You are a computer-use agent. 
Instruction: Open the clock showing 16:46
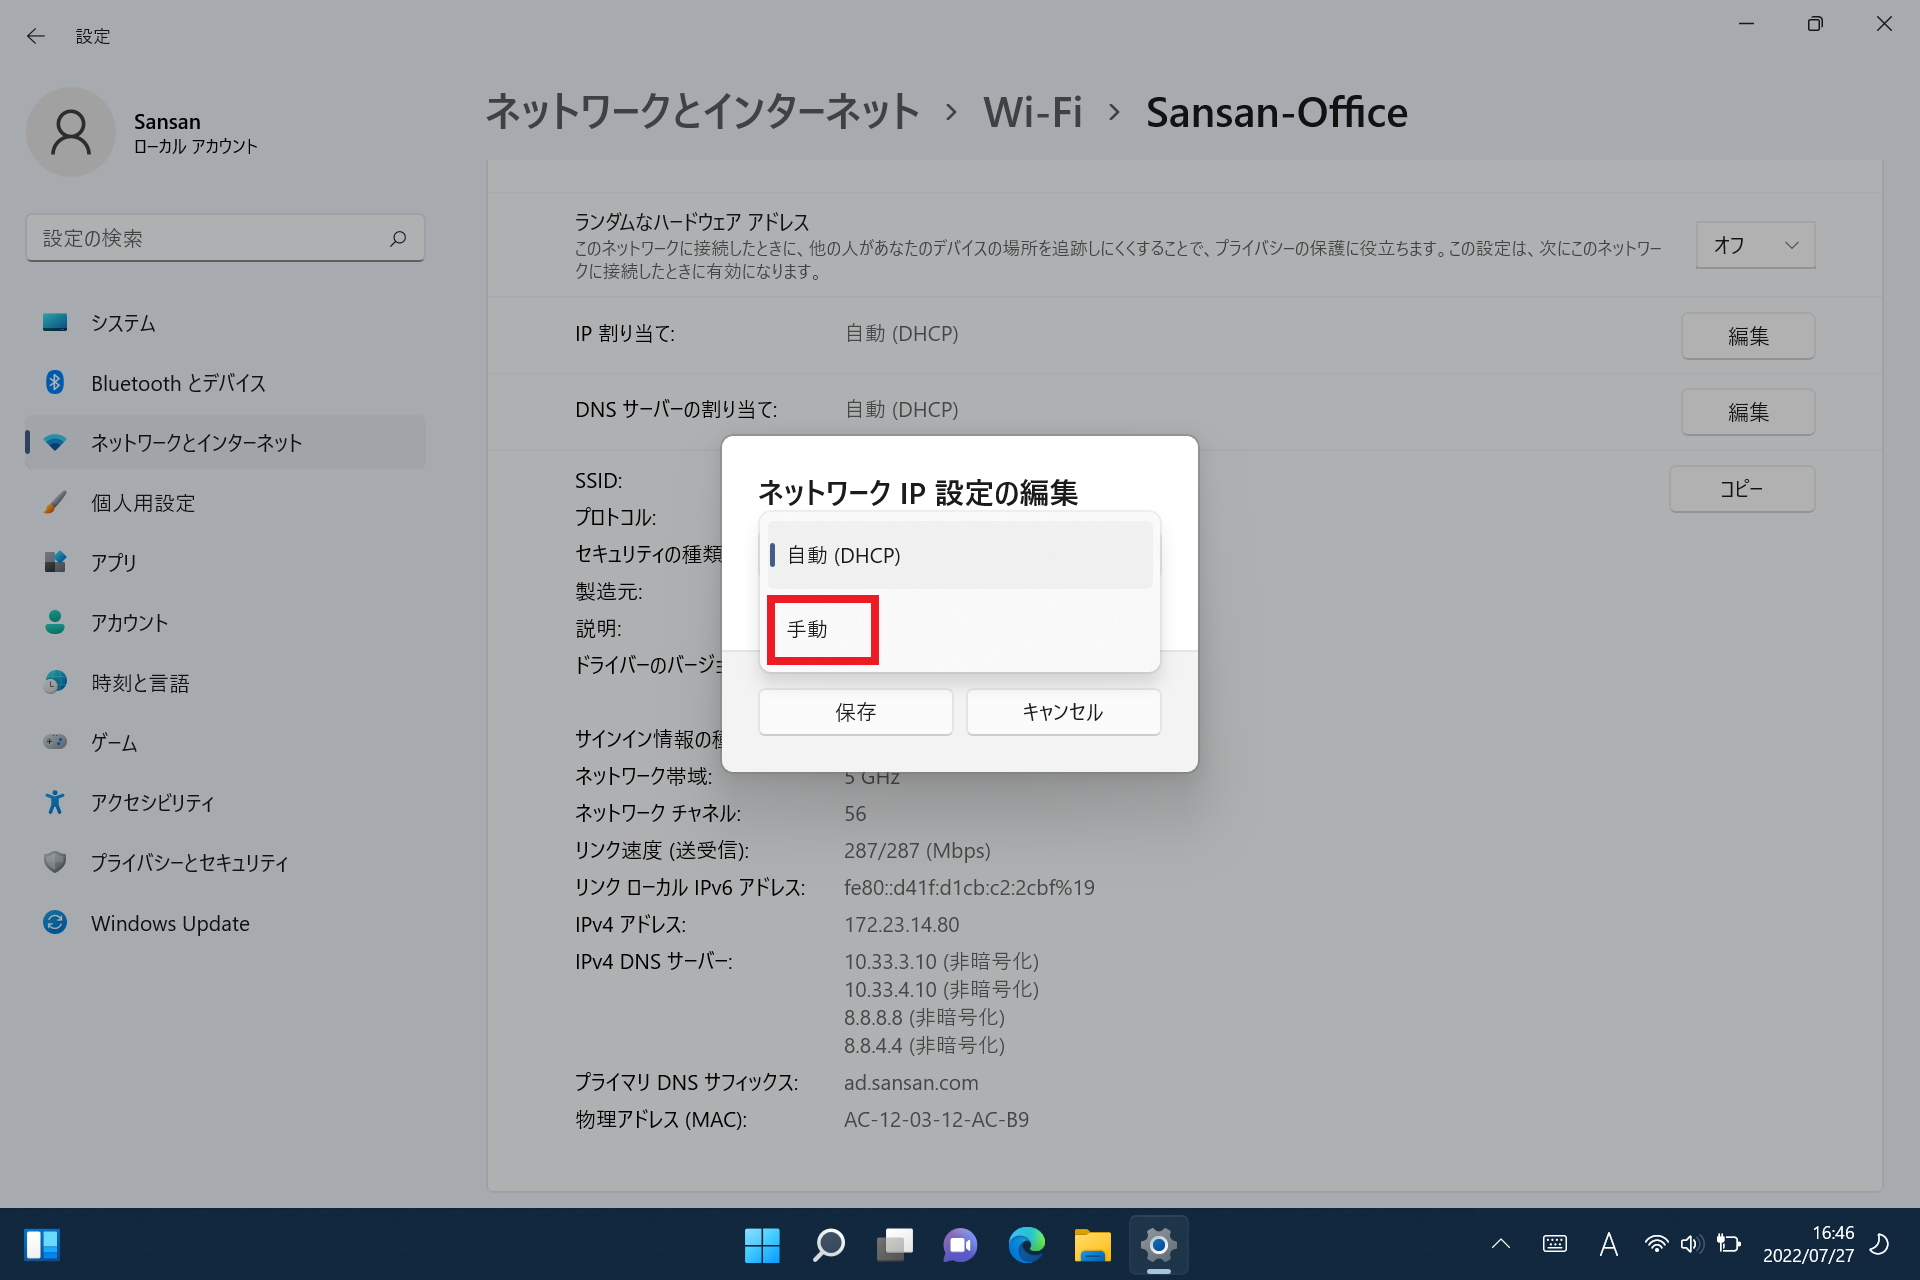coord(1808,1244)
